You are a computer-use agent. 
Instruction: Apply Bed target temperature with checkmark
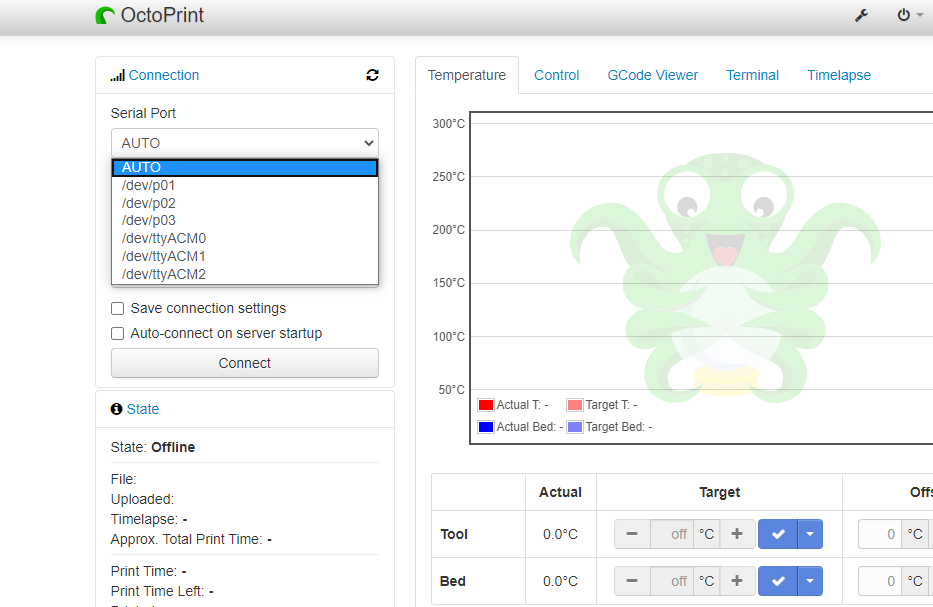(778, 581)
